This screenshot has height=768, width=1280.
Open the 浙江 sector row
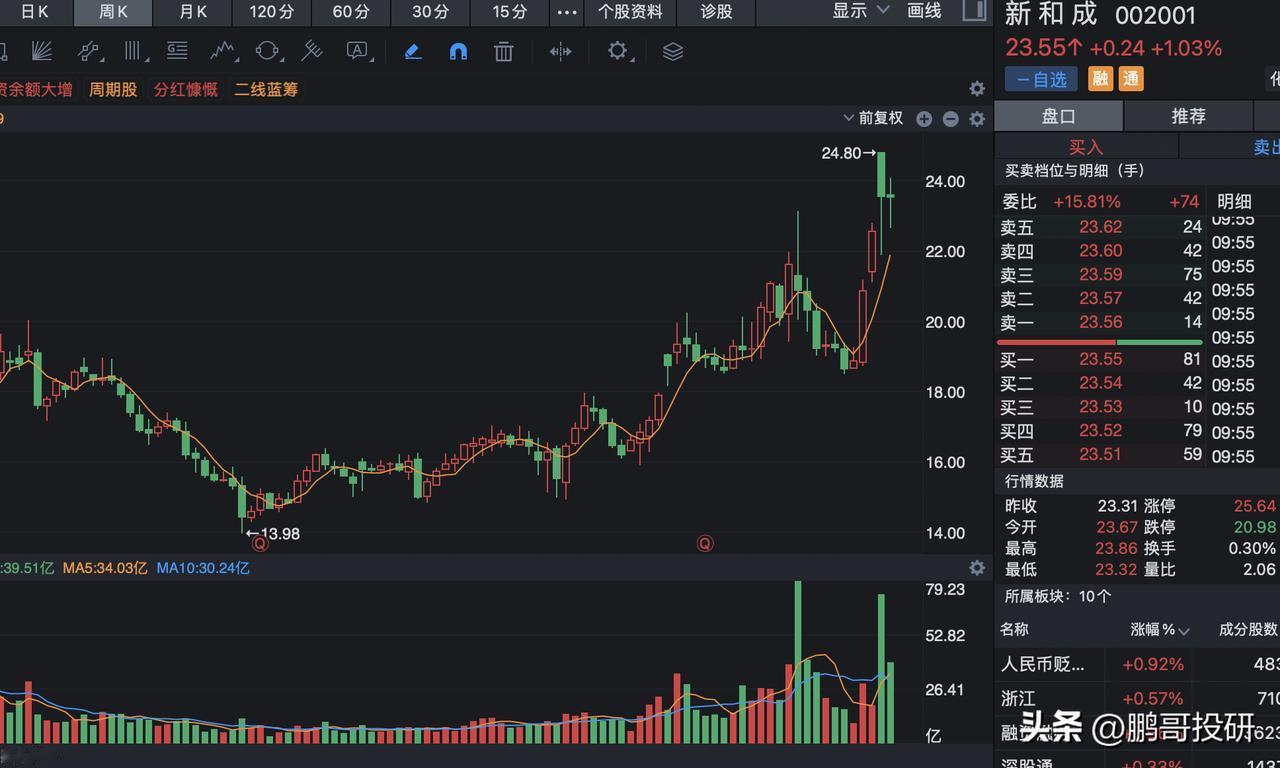coord(1138,698)
